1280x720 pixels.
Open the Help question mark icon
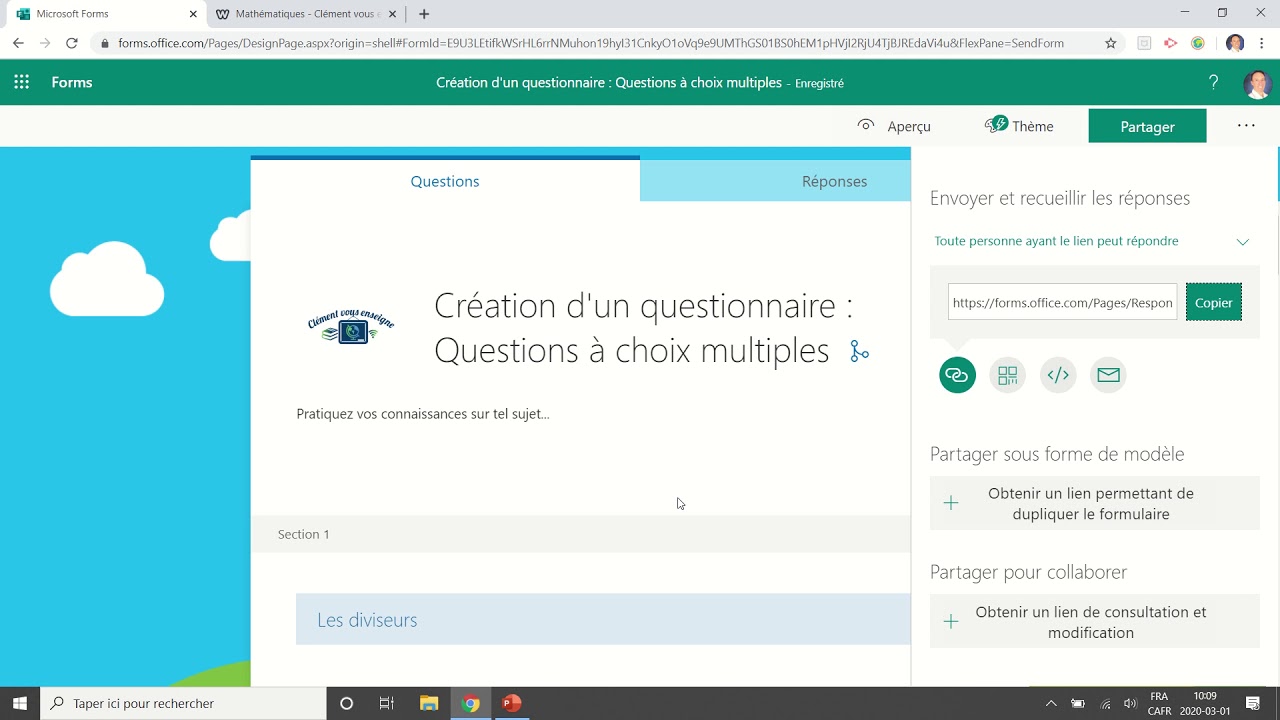(1213, 83)
